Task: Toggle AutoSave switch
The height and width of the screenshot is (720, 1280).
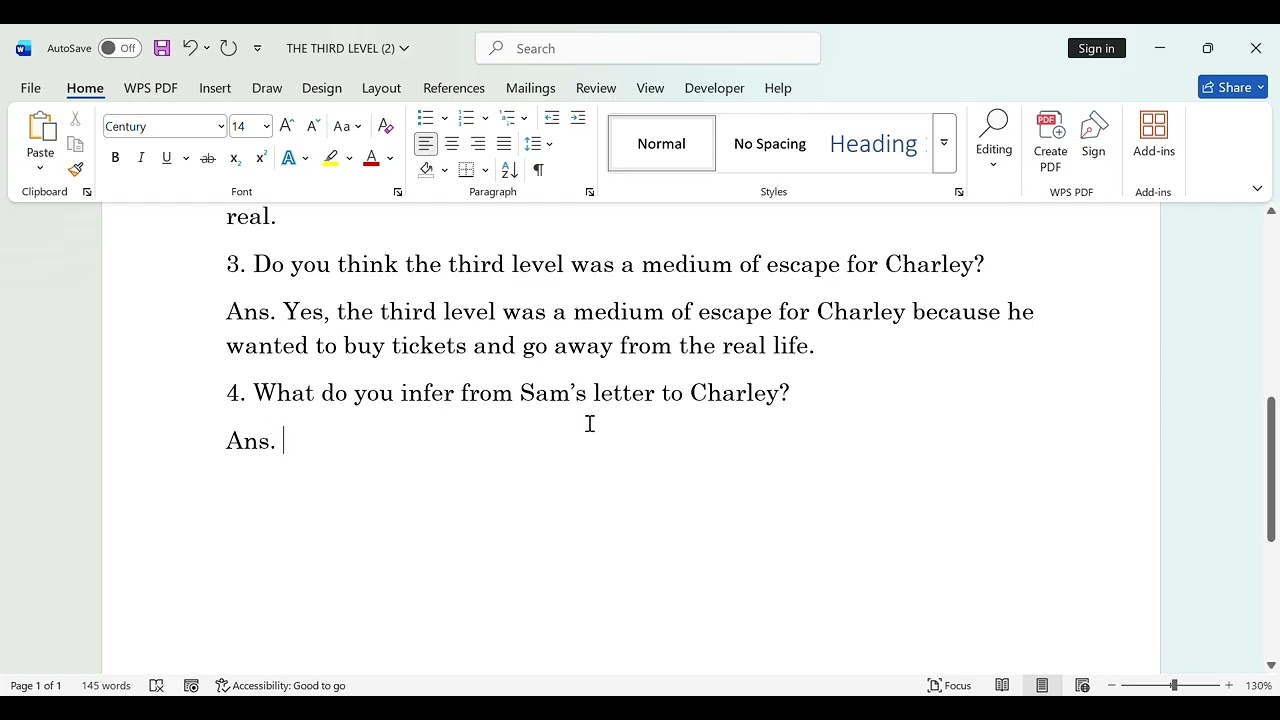Action: 120,48
